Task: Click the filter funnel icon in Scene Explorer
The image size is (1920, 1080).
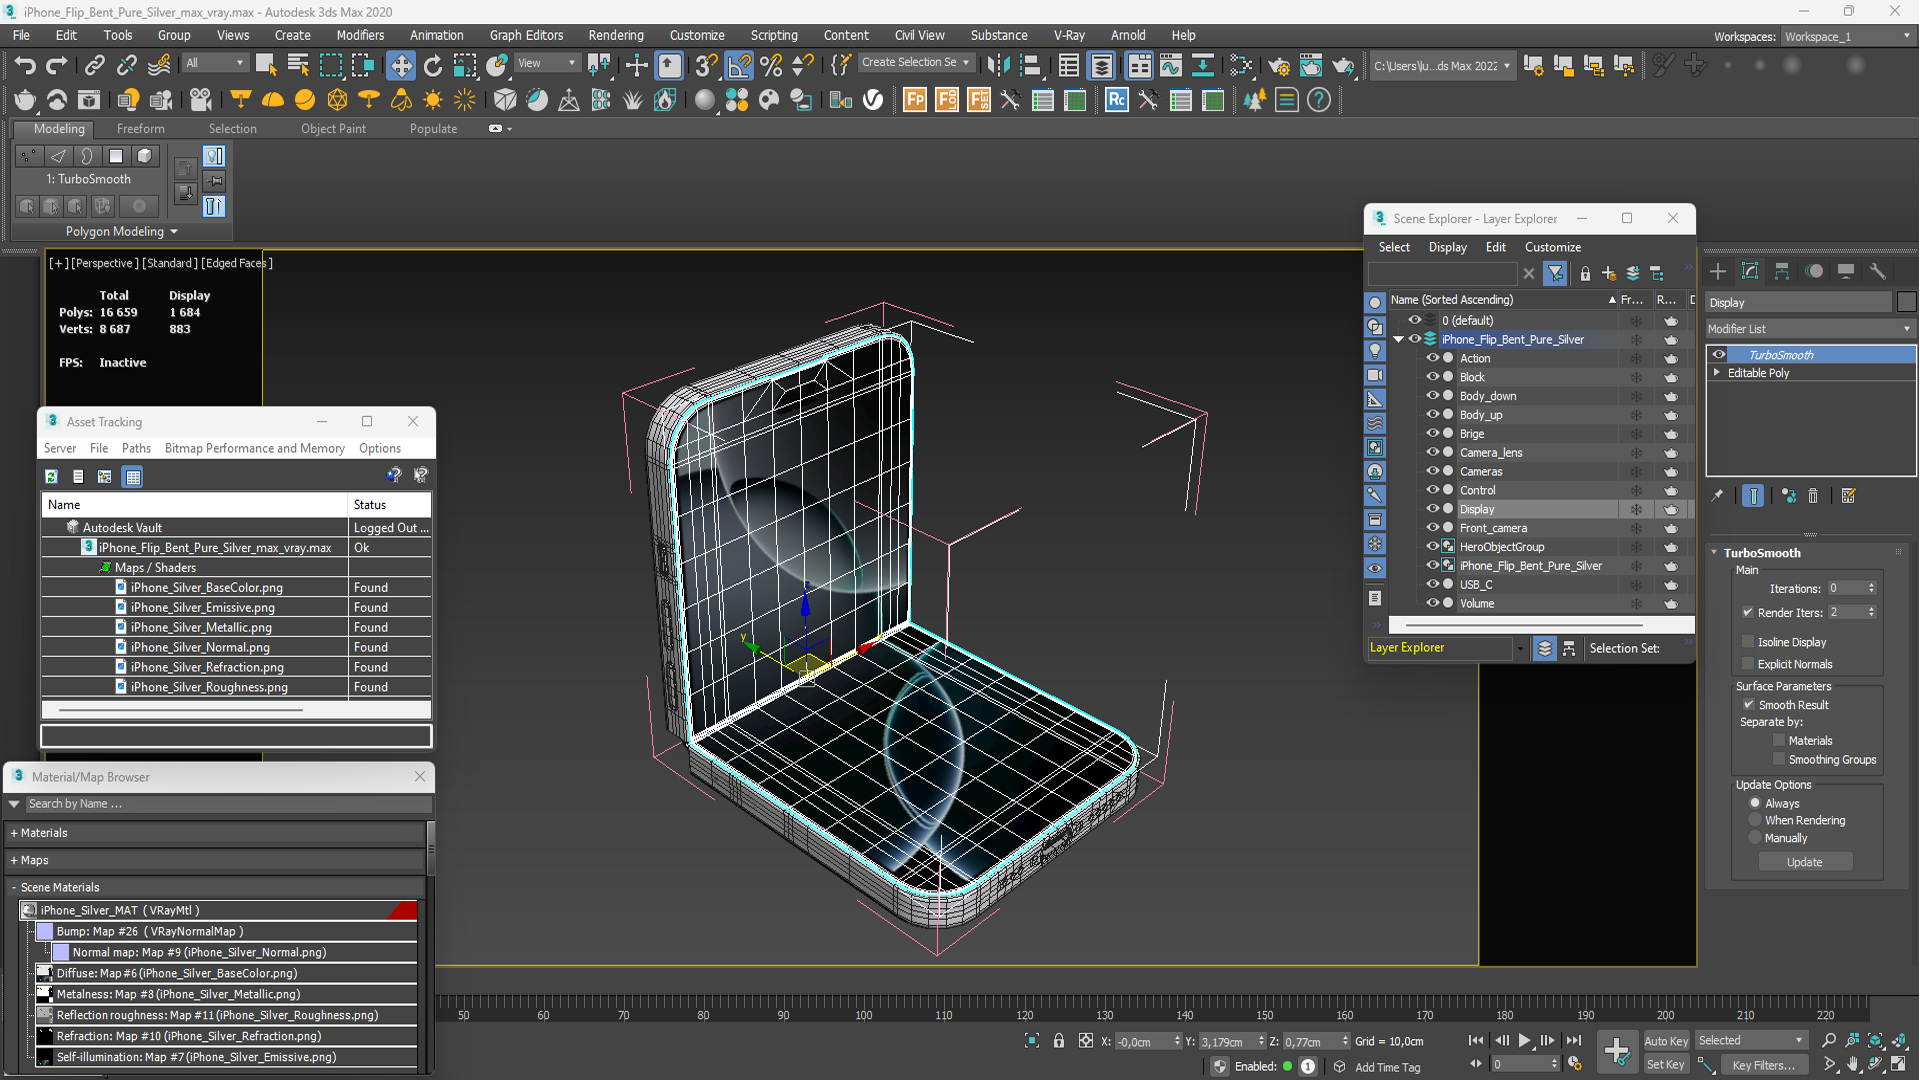Action: [1555, 274]
